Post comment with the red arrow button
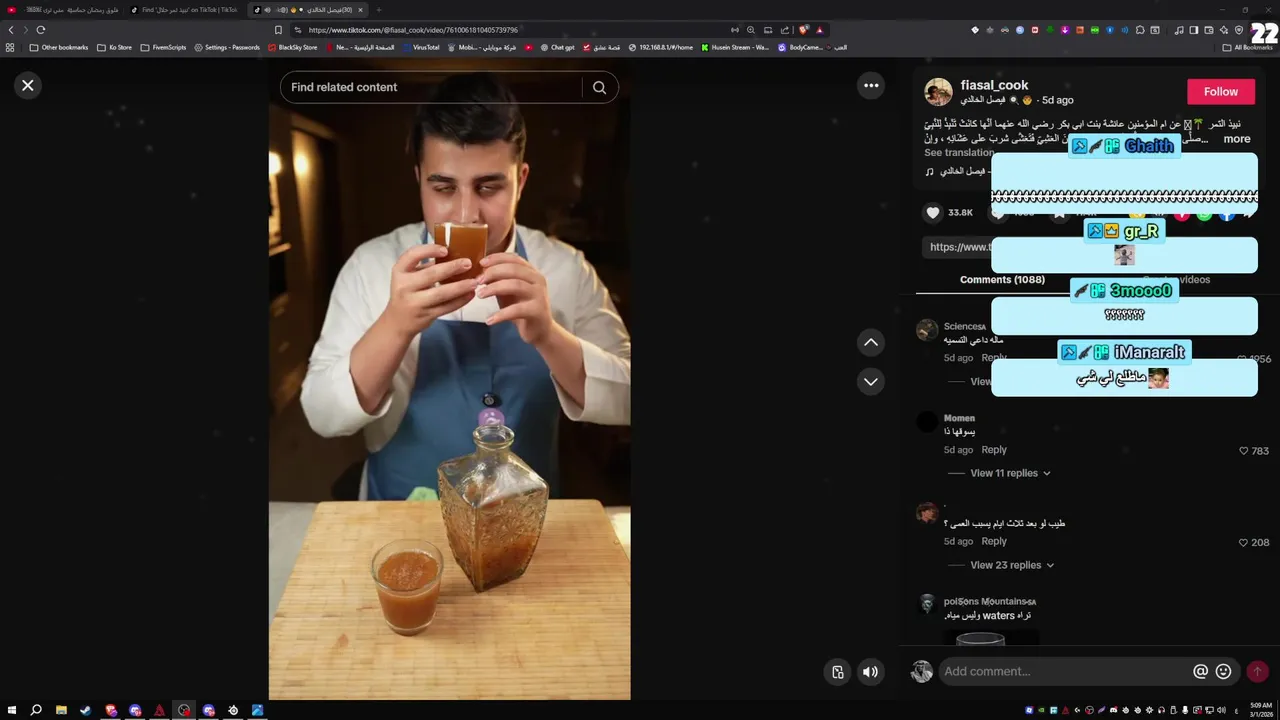Screen dimensions: 1280x720 [1258, 672]
